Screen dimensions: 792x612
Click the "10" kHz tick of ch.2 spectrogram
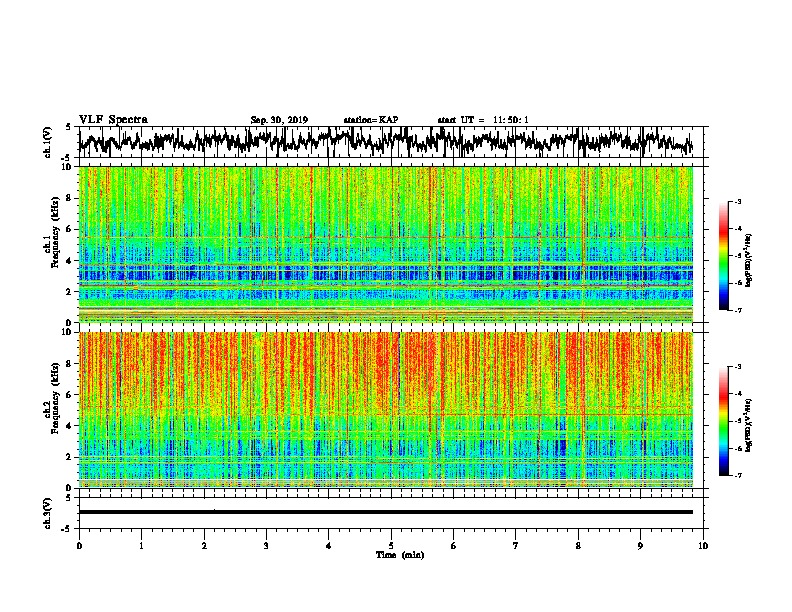67,332
